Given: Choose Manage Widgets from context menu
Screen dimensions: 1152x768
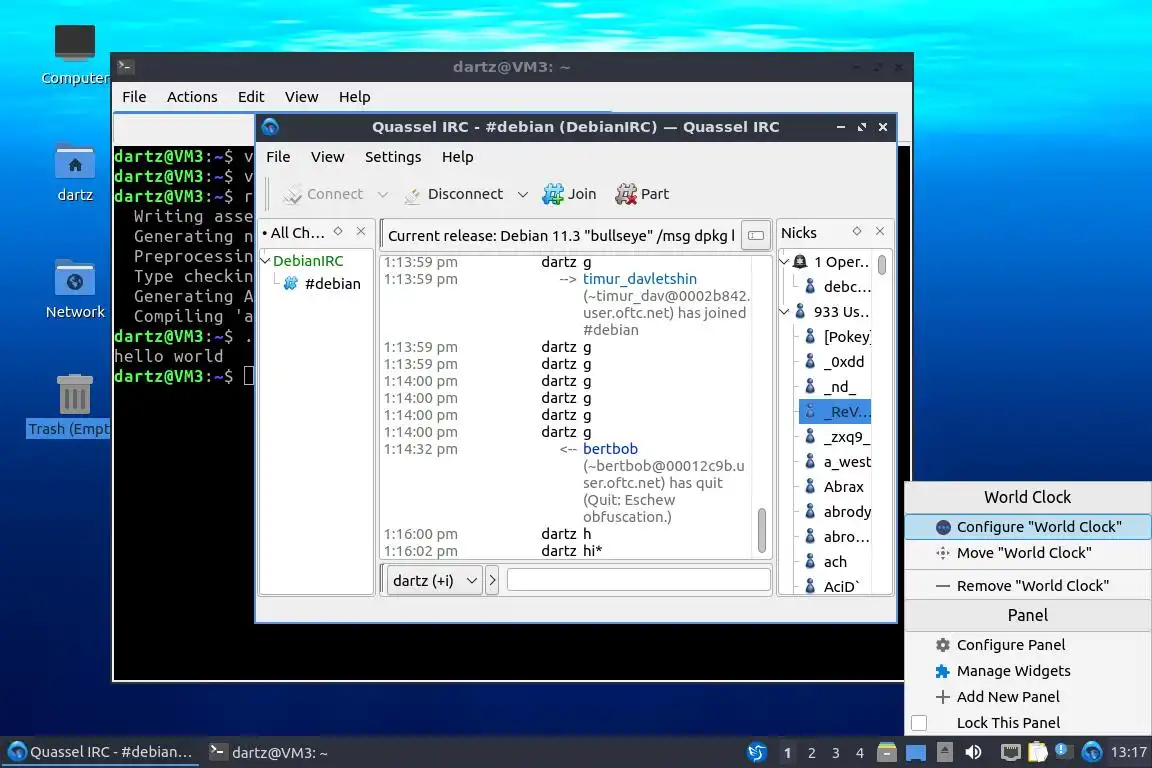Looking at the screenshot, I should click(1028, 671).
